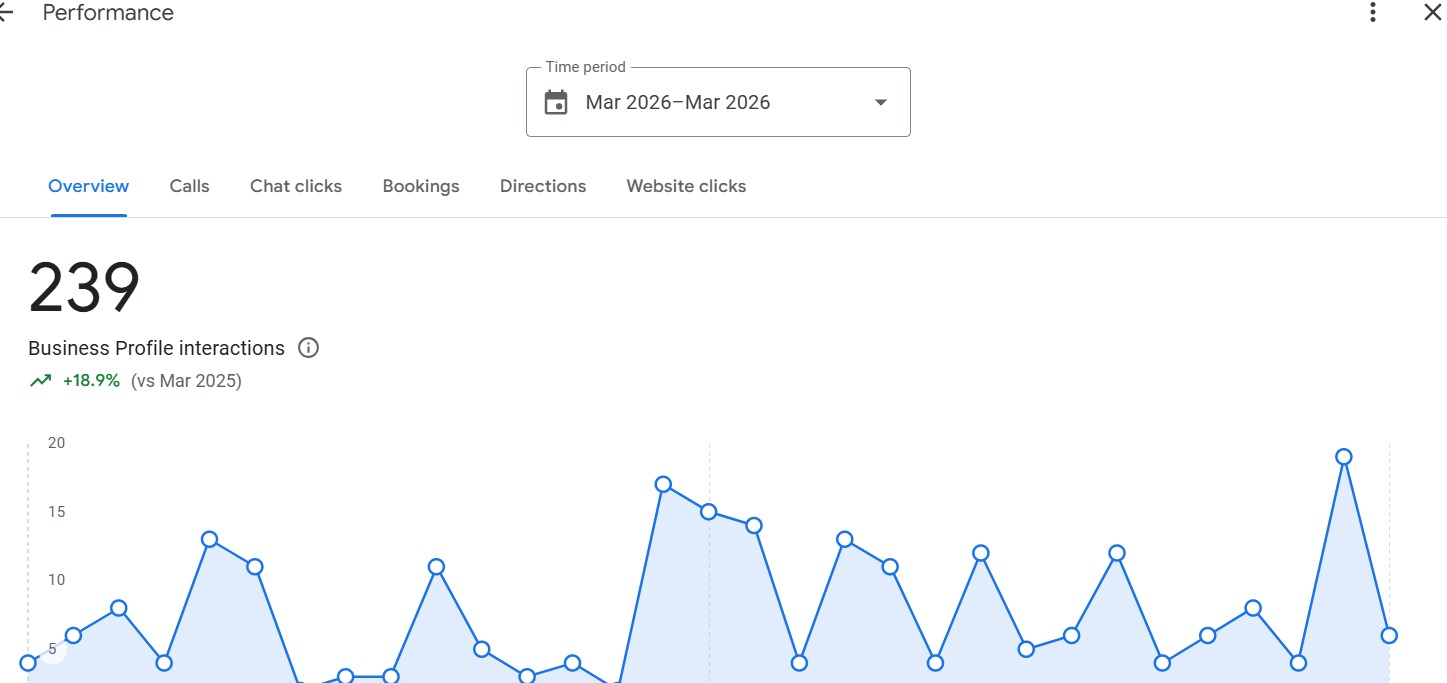Open the three-dot overflow menu
This screenshot has height=683, width=1447.
[x=1372, y=13]
